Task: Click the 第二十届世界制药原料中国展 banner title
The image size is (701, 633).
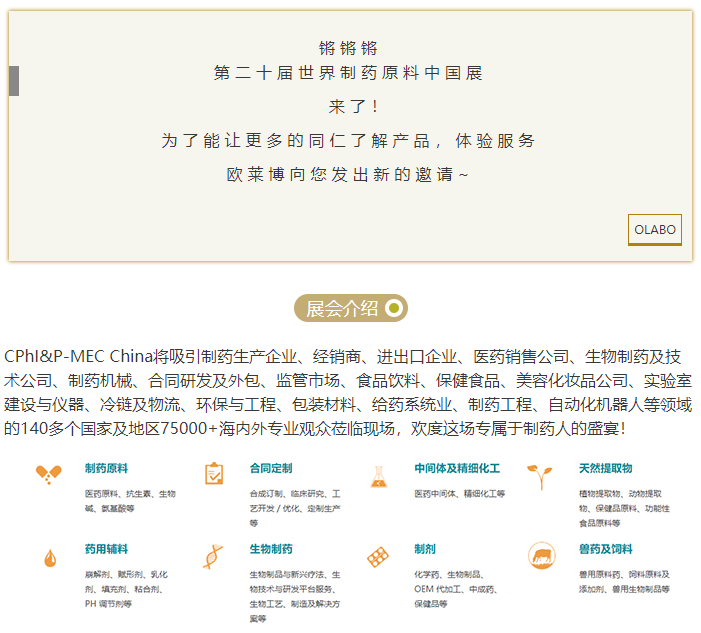Action: click(349, 74)
